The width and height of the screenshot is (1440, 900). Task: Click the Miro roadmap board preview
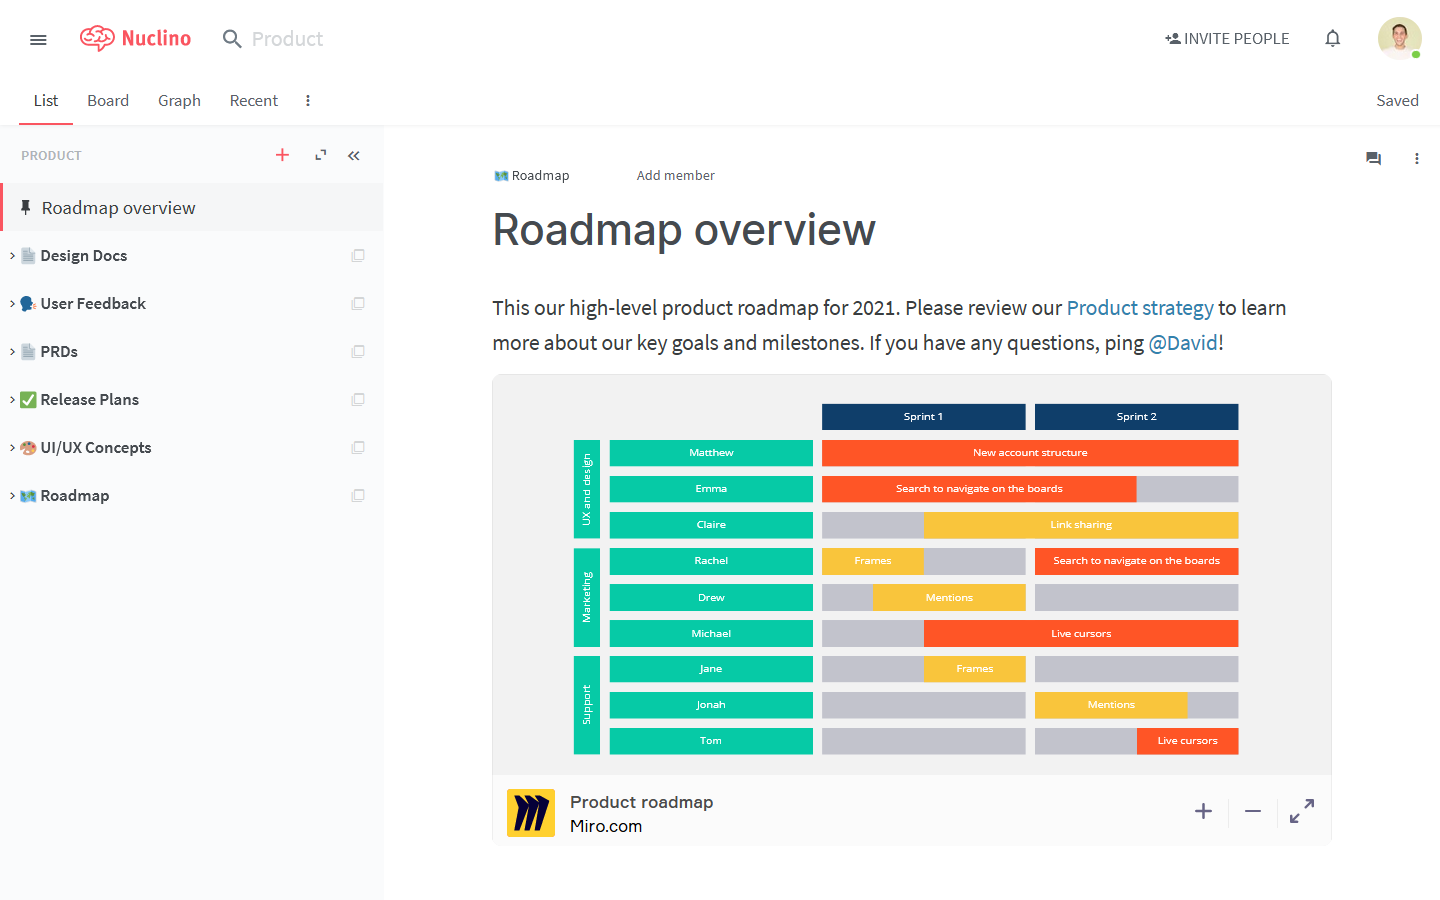tap(912, 575)
